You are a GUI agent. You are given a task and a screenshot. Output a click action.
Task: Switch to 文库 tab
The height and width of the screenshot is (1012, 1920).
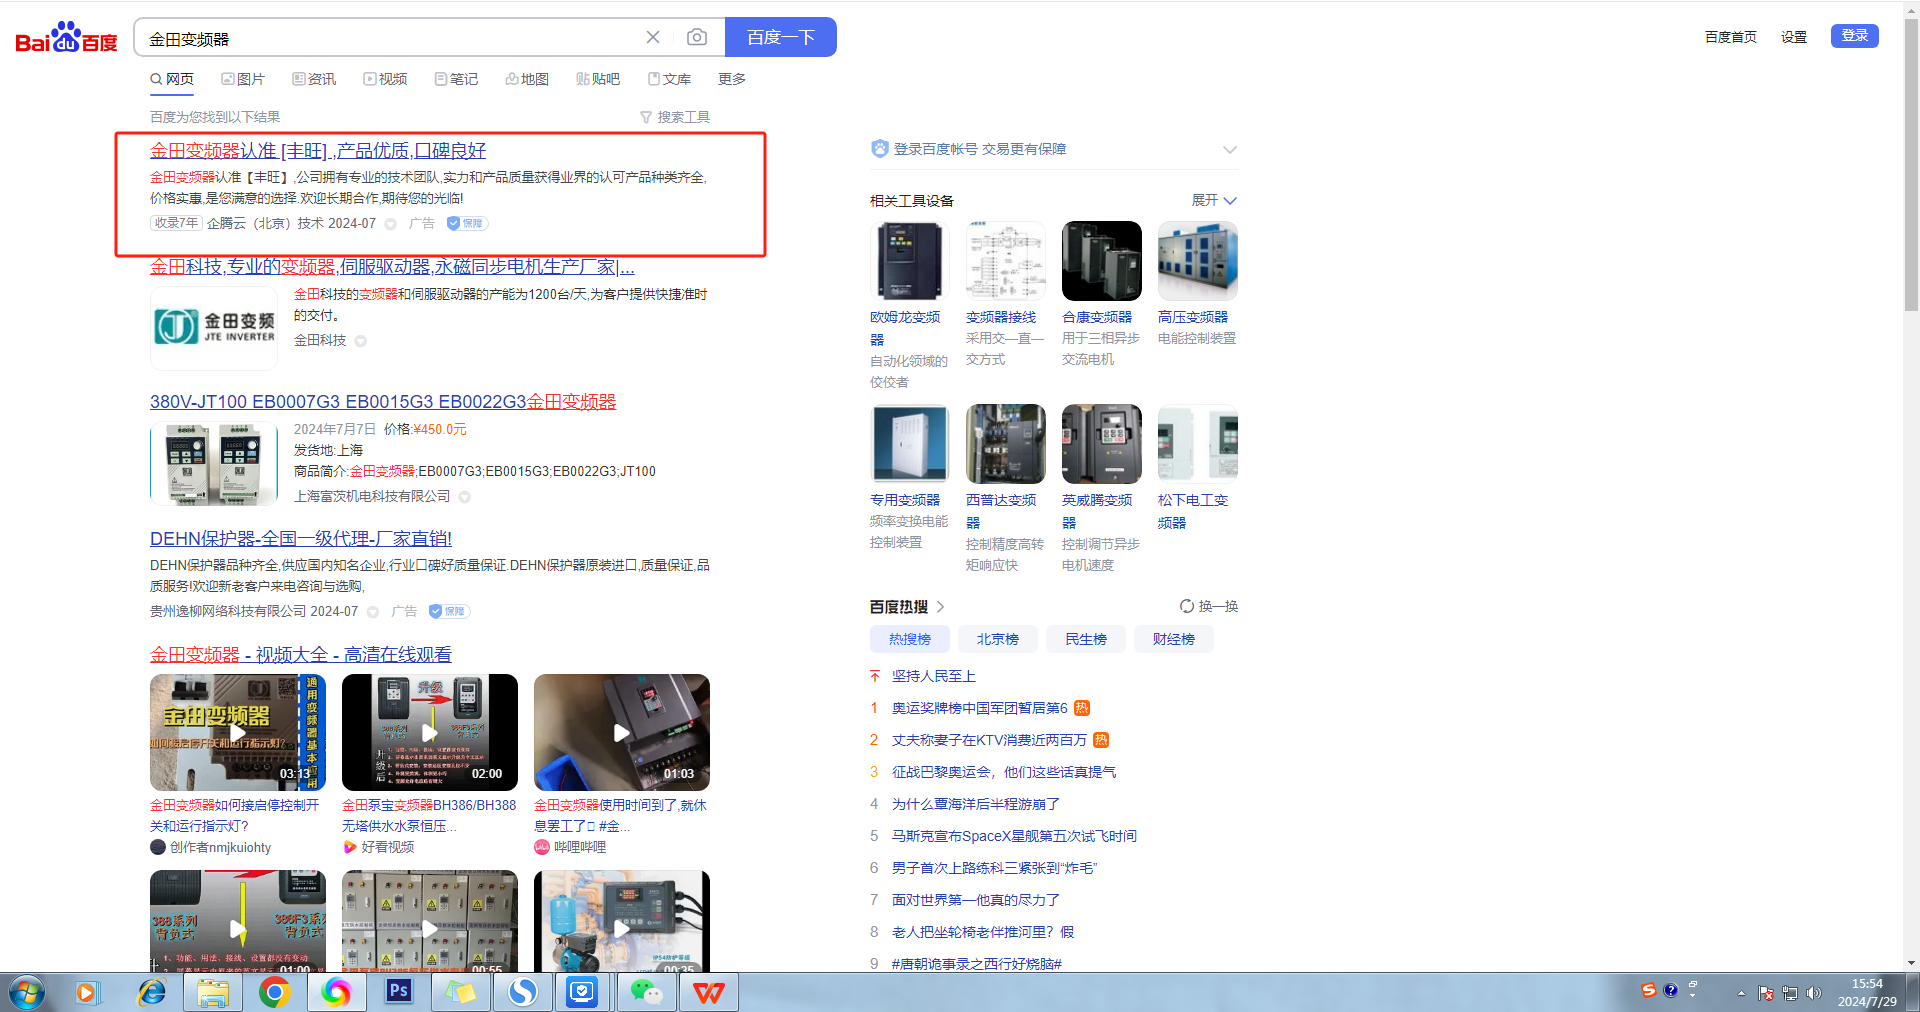coord(669,79)
